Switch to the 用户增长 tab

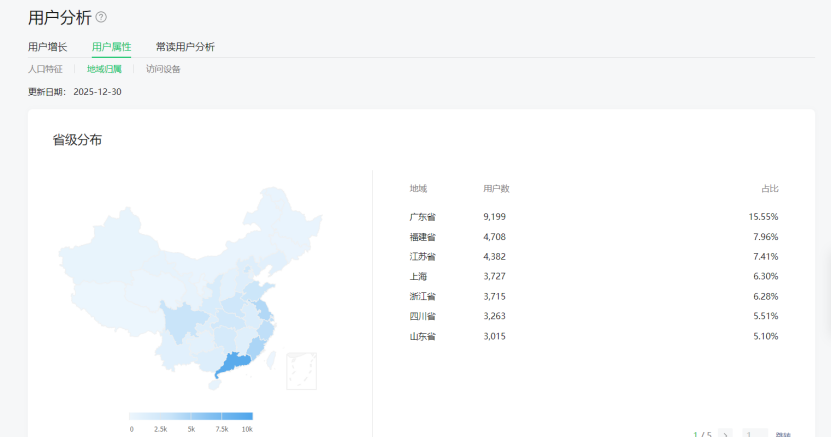coord(48,47)
